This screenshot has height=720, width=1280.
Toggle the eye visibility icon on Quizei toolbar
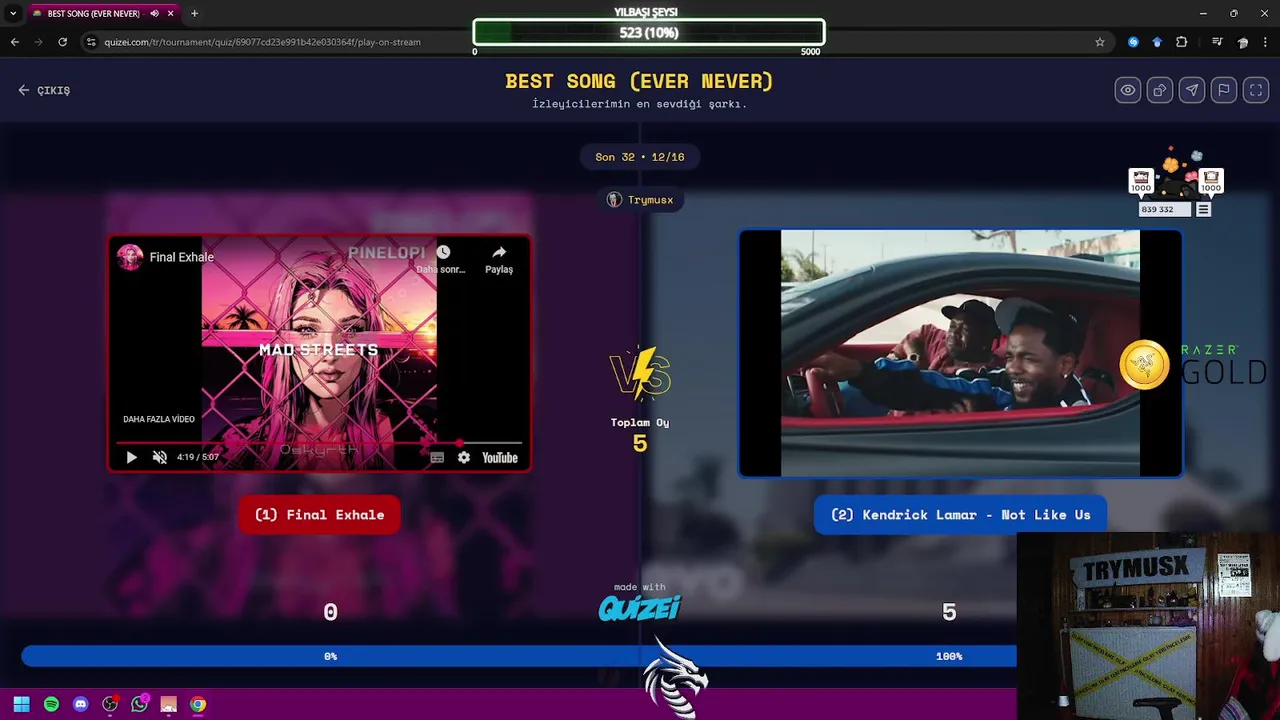click(1128, 90)
